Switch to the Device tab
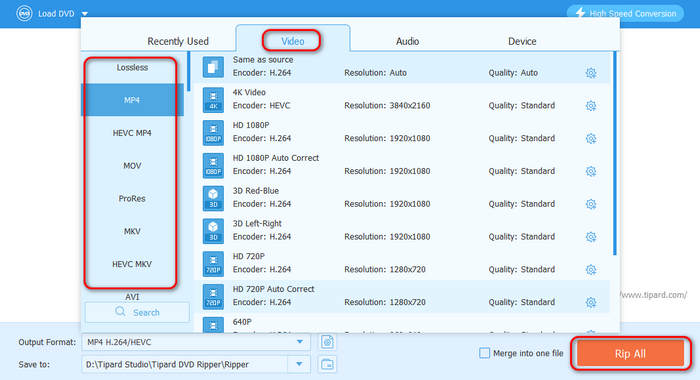The height and width of the screenshot is (380, 700). pyautogui.click(x=522, y=41)
